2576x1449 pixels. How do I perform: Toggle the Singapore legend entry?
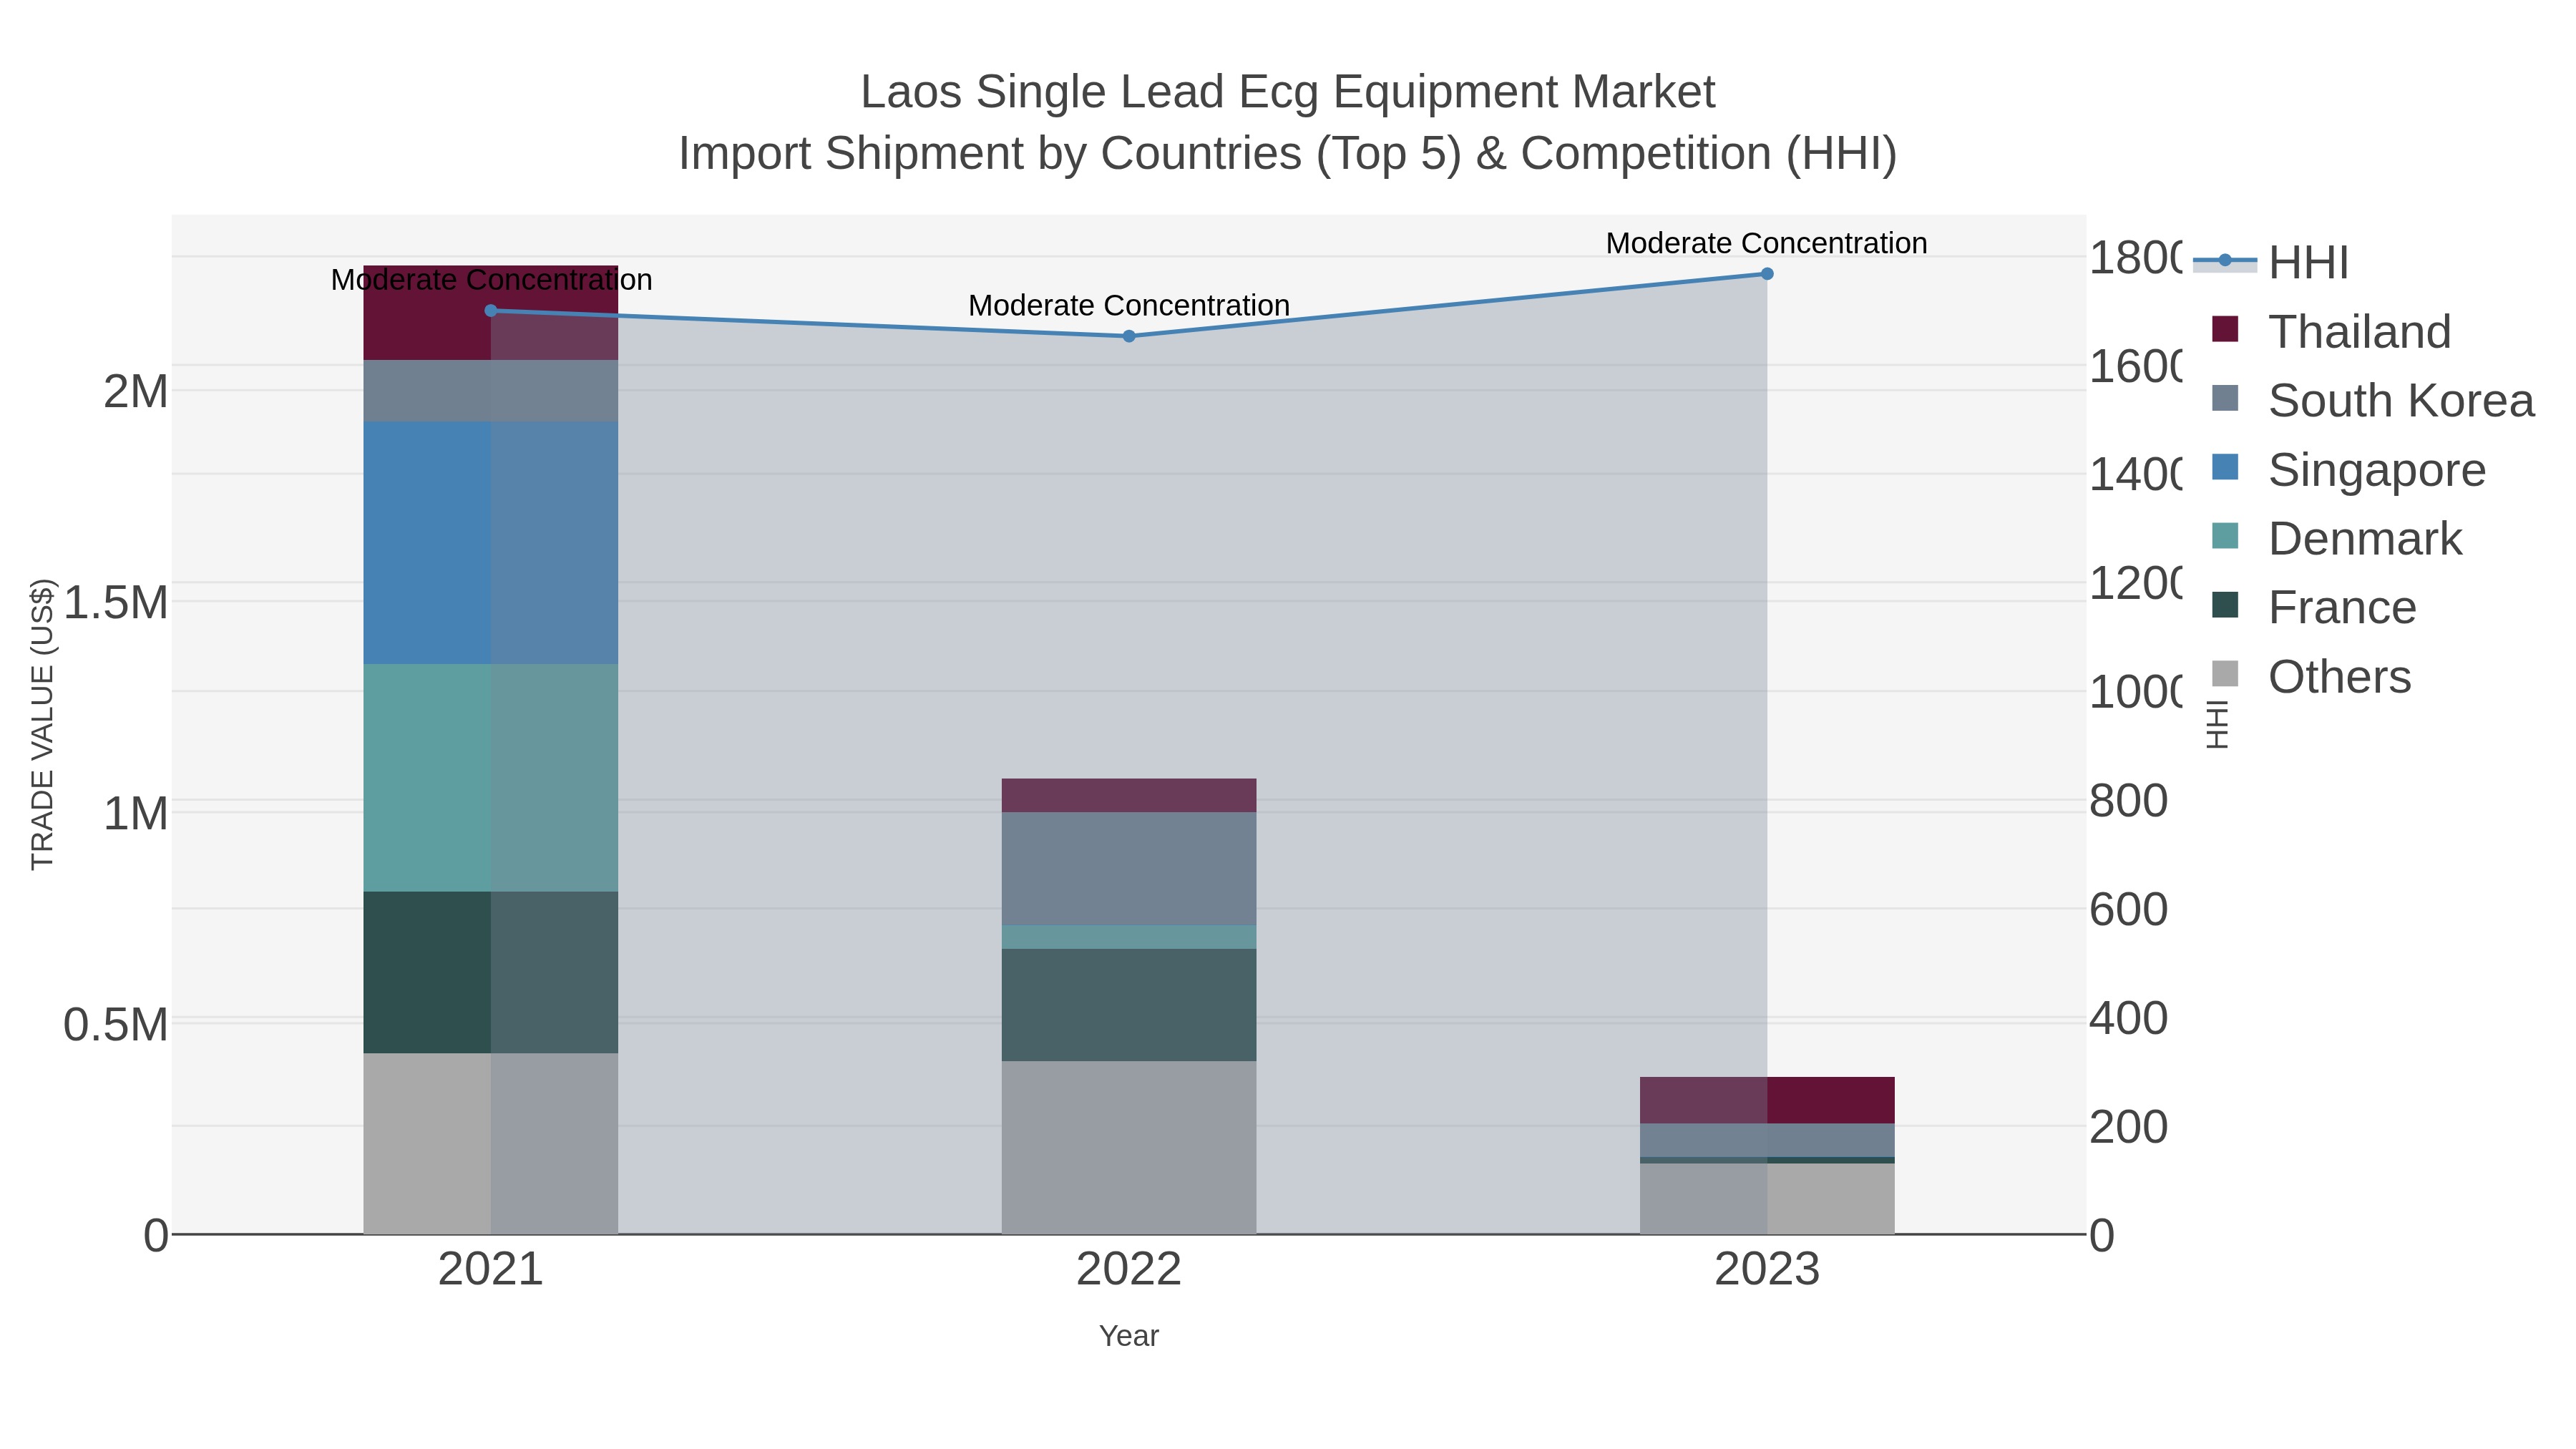2349,469
